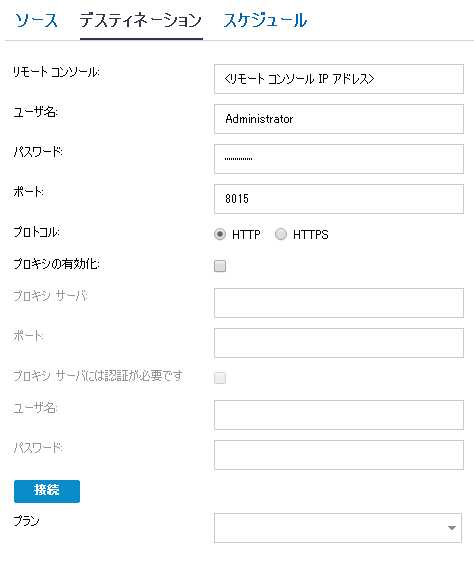Image resolution: width=474 pixels, height=579 pixels.
Task: Click the HTTPS label text
Action: pyautogui.click(x=310, y=235)
